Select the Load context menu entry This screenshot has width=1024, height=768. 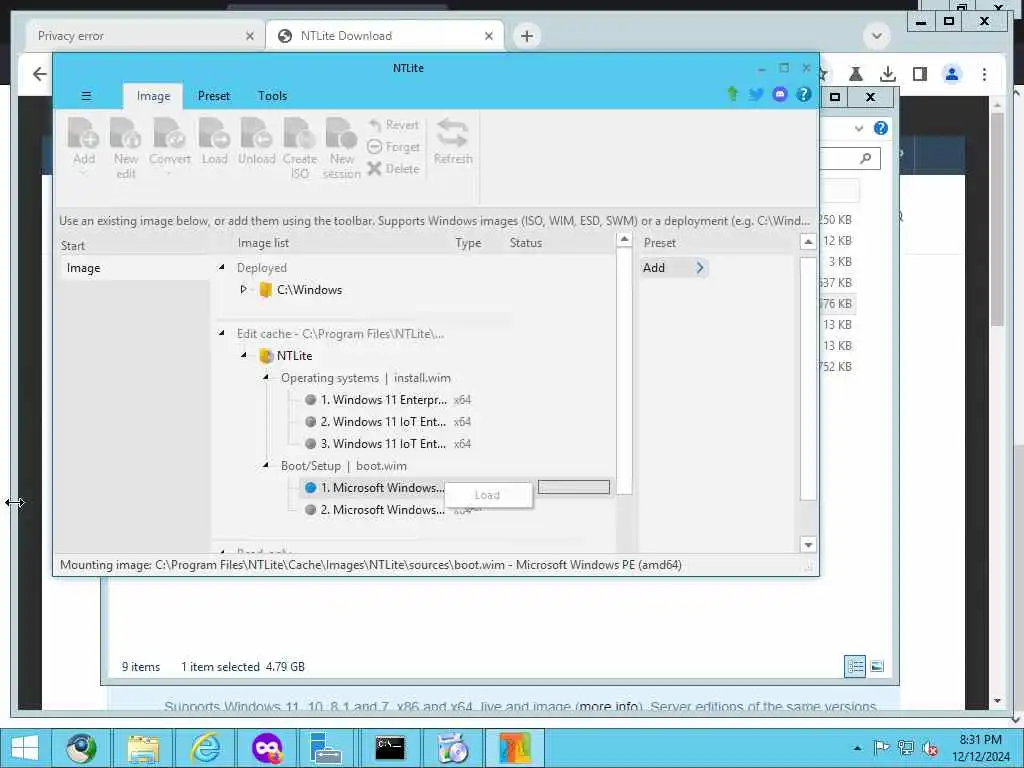tap(487, 495)
